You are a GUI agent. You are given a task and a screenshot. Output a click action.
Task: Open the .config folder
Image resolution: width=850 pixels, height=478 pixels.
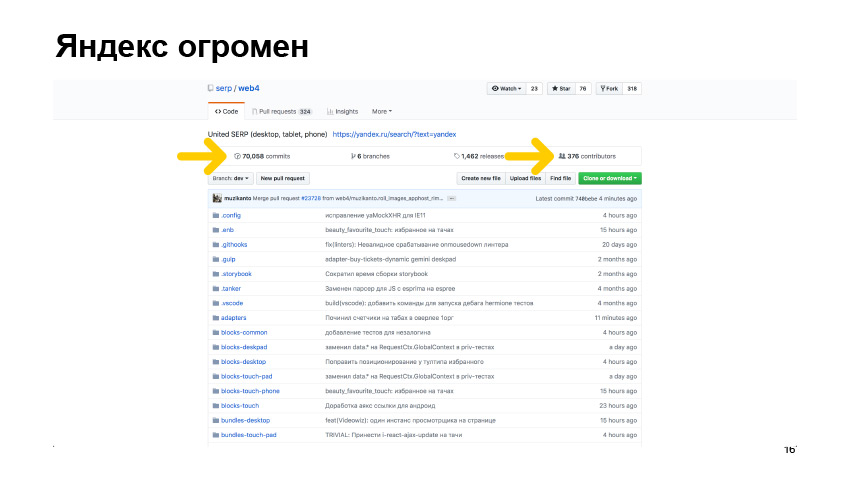pyautogui.click(x=231, y=215)
